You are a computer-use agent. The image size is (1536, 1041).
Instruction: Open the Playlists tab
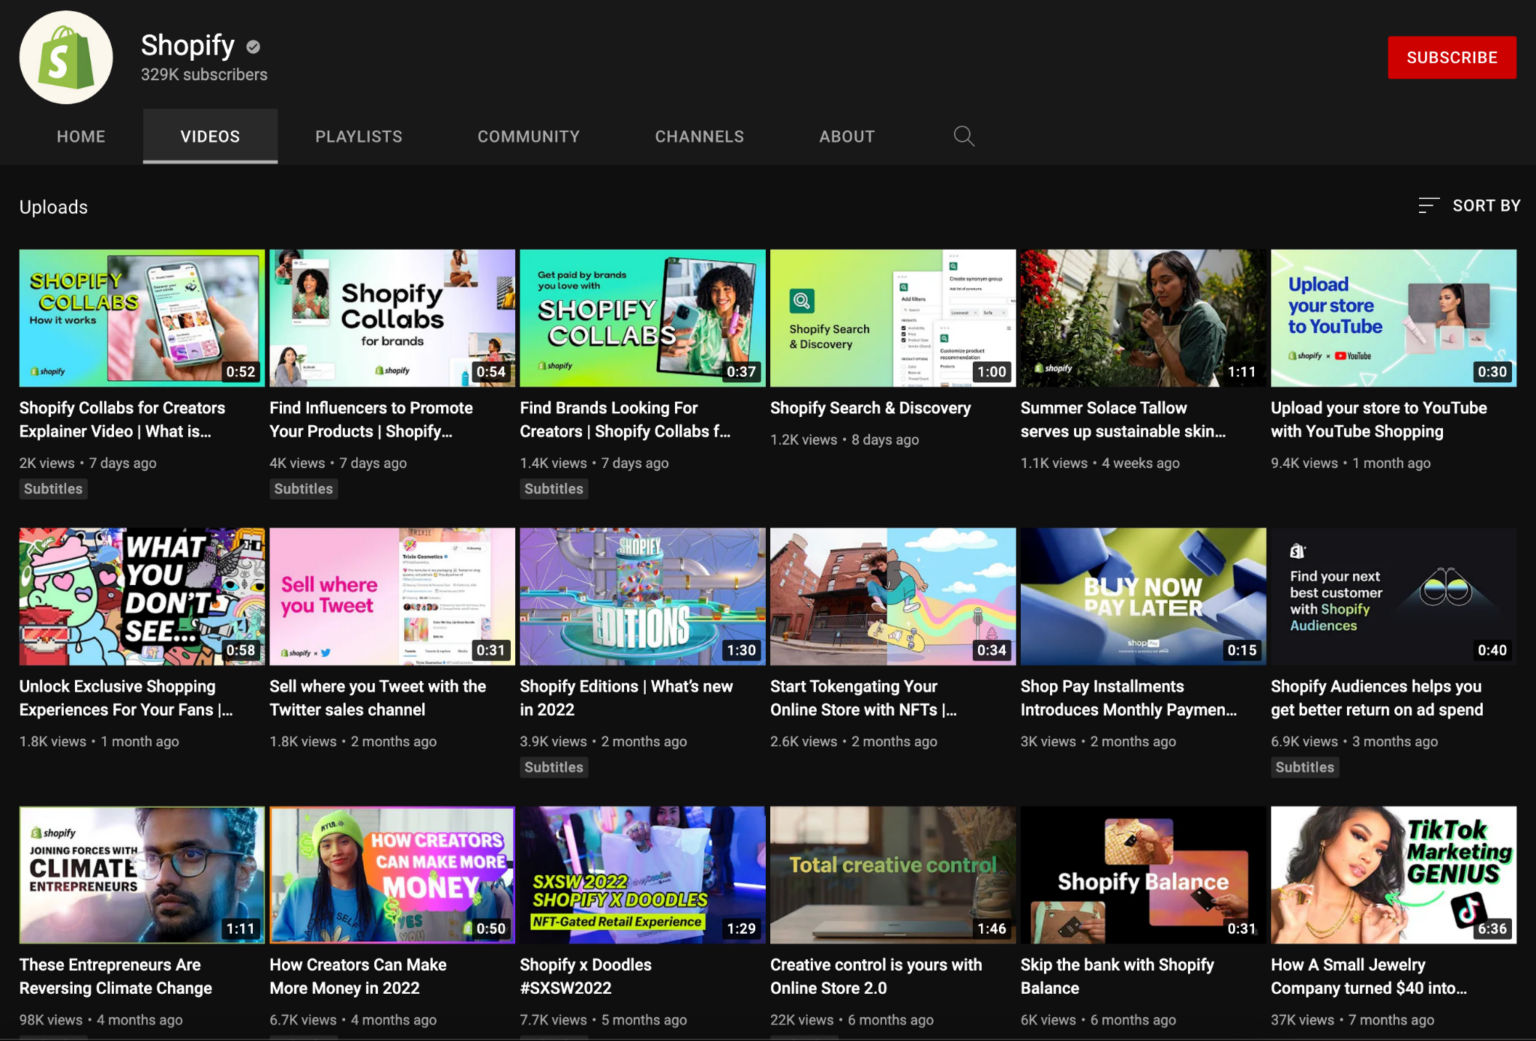tap(358, 136)
